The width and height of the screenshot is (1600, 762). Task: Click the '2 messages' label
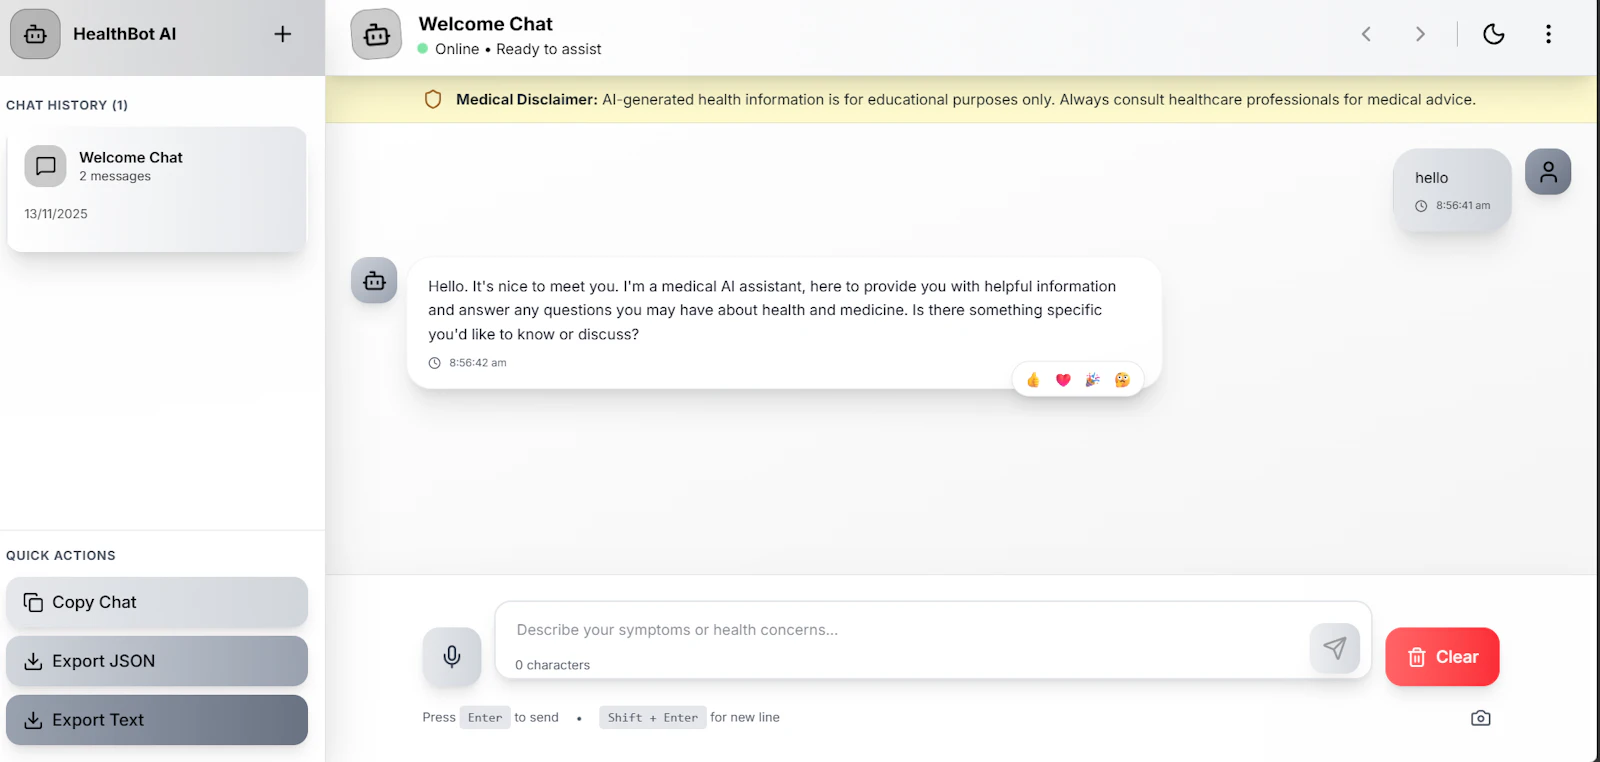tap(115, 176)
